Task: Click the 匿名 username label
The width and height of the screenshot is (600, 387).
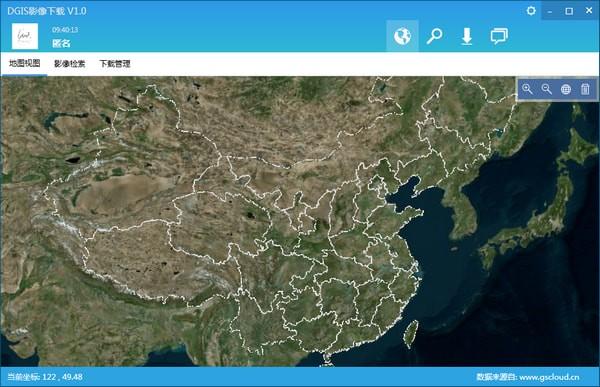Action: click(61, 43)
